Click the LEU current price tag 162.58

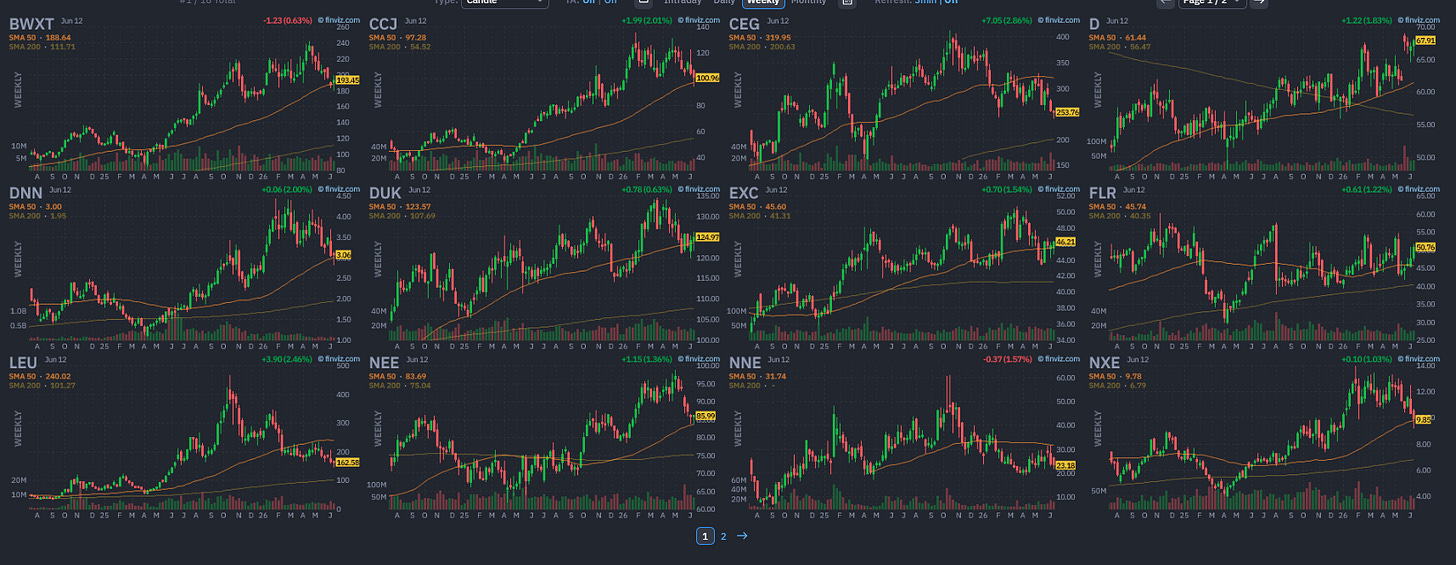[x=348, y=462]
